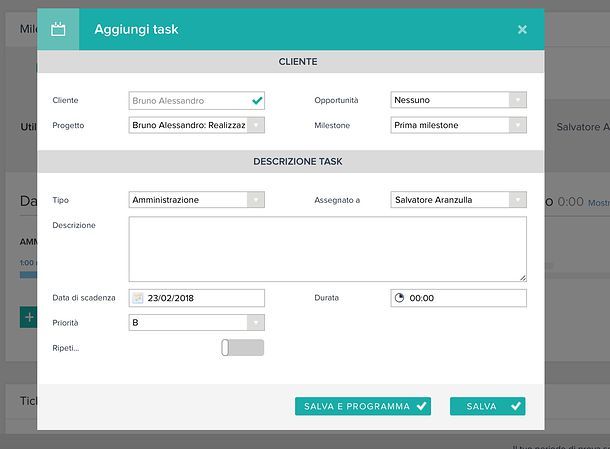The image size is (610, 449).
Task: Click the Durata field showing 00:00
Action: point(458,298)
